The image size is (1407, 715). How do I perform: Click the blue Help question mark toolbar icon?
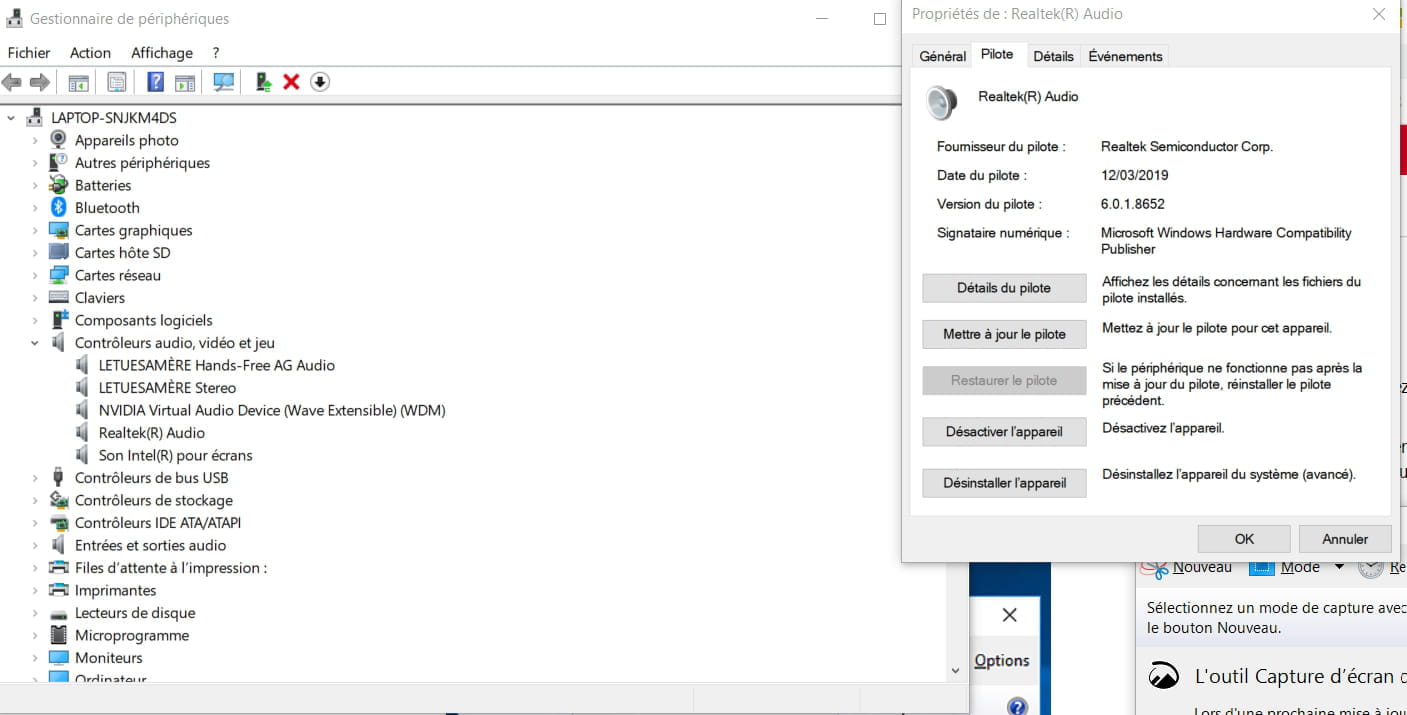pyautogui.click(x=156, y=82)
